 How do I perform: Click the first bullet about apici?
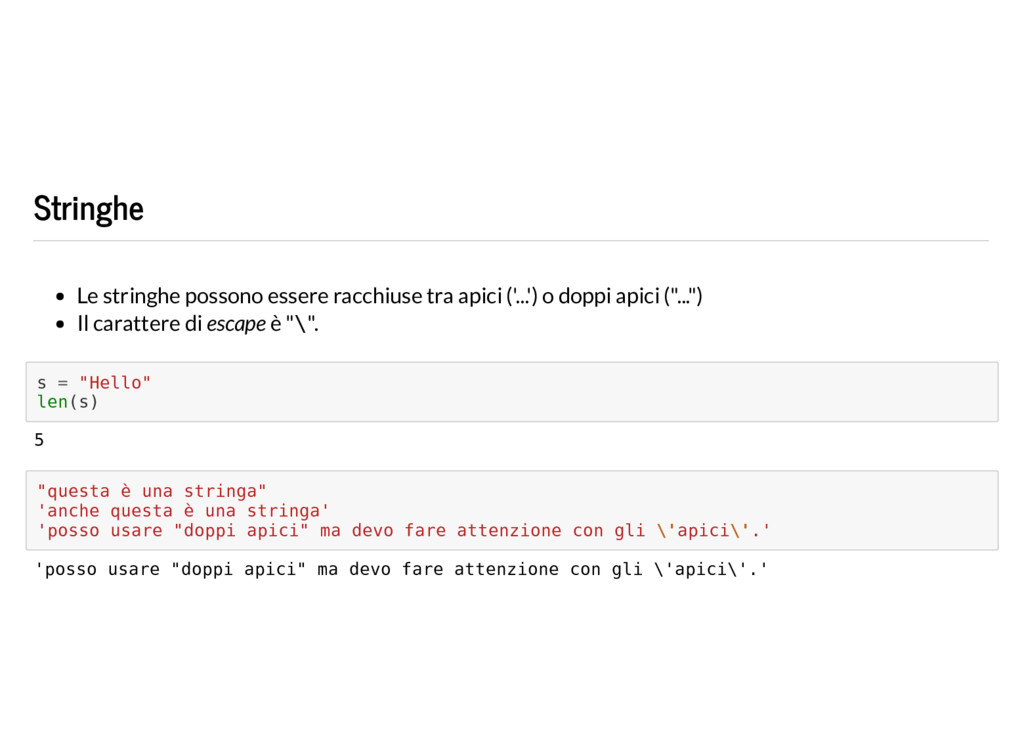(x=389, y=296)
